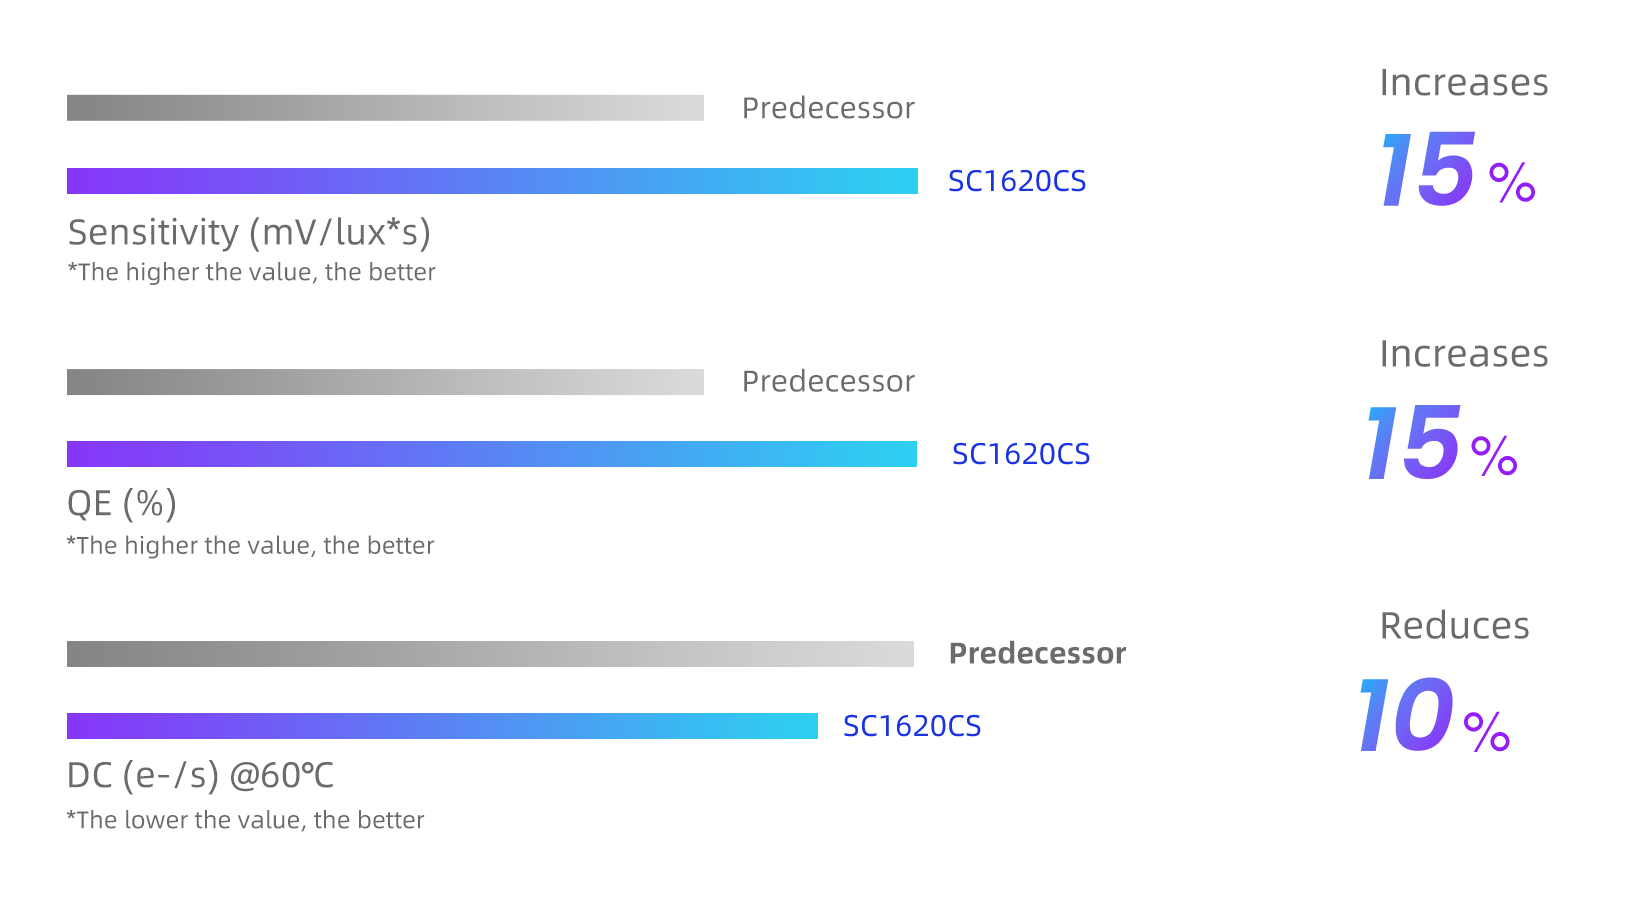Click the SC1620CS label beside the QE bar
The width and height of the screenshot is (1651, 900).
coord(1020,454)
